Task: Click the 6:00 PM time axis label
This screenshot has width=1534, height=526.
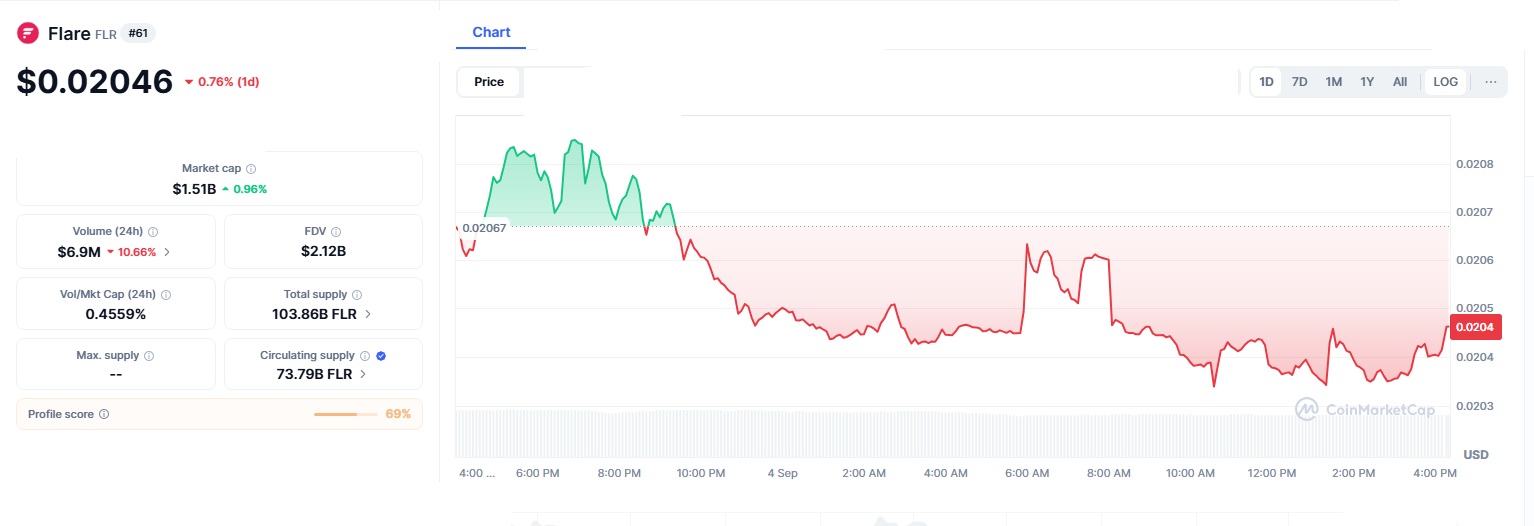Action: point(537,473)
